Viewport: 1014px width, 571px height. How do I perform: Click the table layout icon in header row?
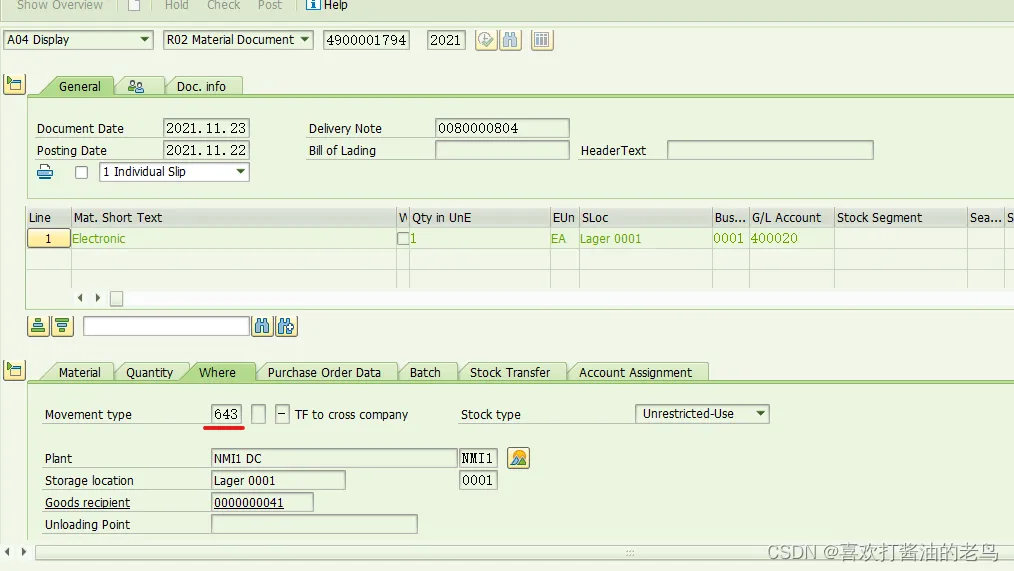pos(542,40)
